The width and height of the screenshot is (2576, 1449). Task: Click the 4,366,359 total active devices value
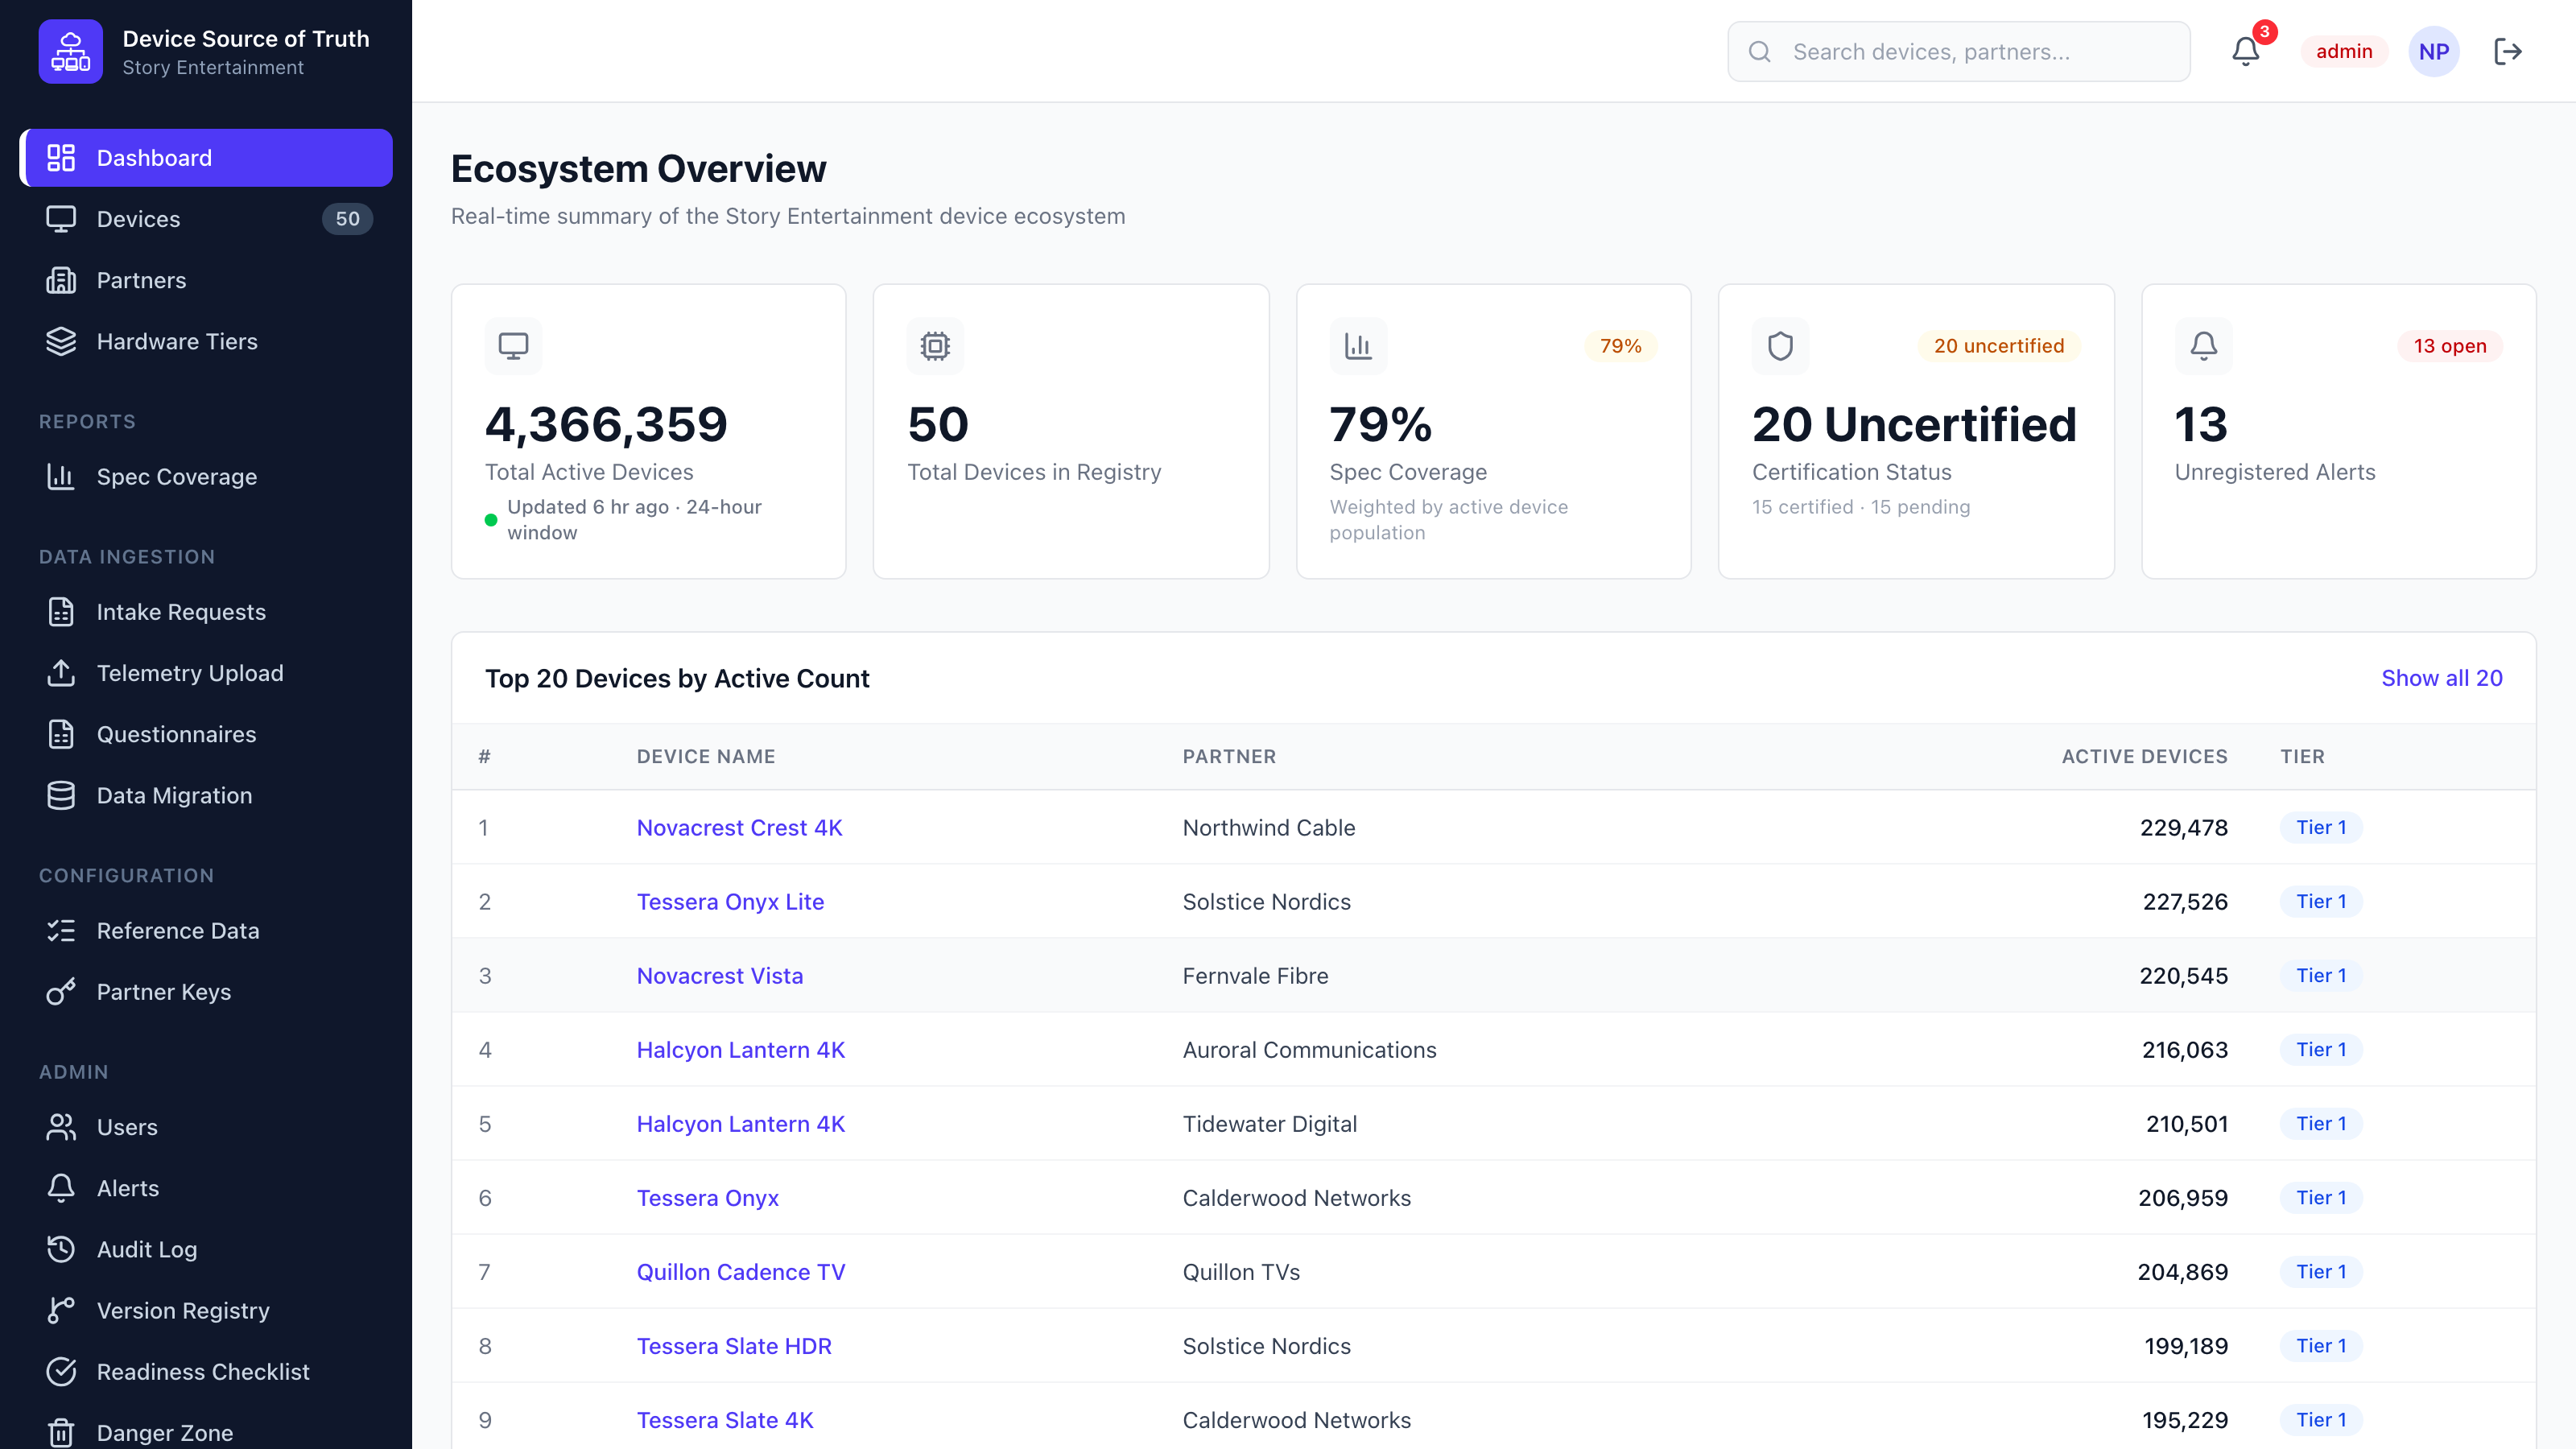(606, 424)
